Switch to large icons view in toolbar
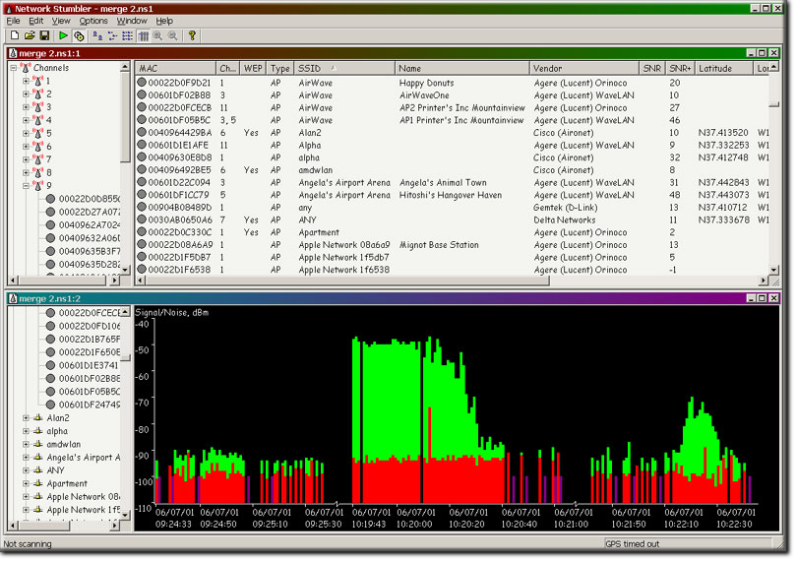796x561 pixels. (97, 36)
